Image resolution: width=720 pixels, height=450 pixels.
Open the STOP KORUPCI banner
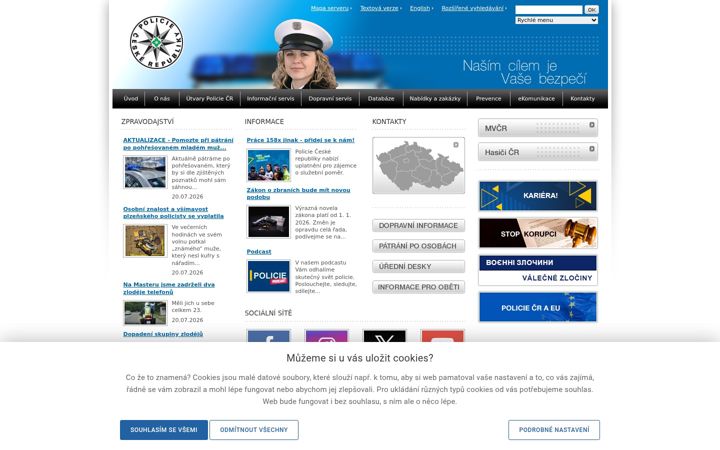pos(538,233)
